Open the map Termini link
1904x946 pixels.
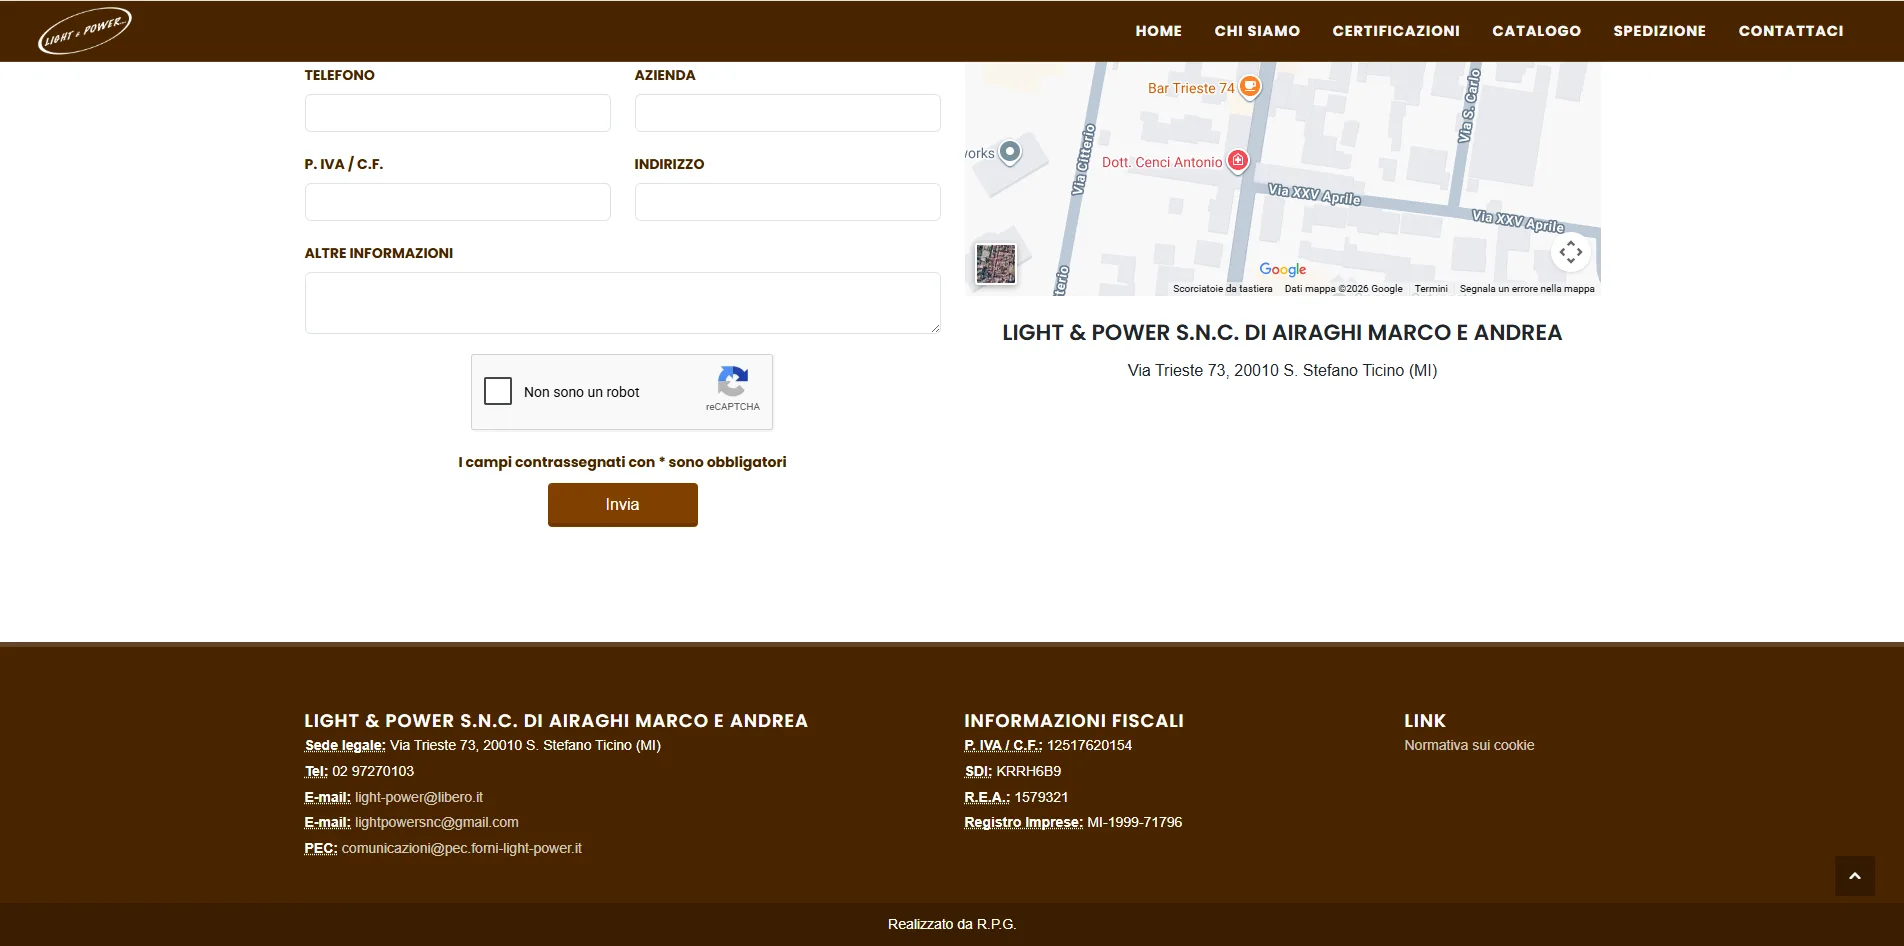pyautogui.click(x=1431, y=289)
